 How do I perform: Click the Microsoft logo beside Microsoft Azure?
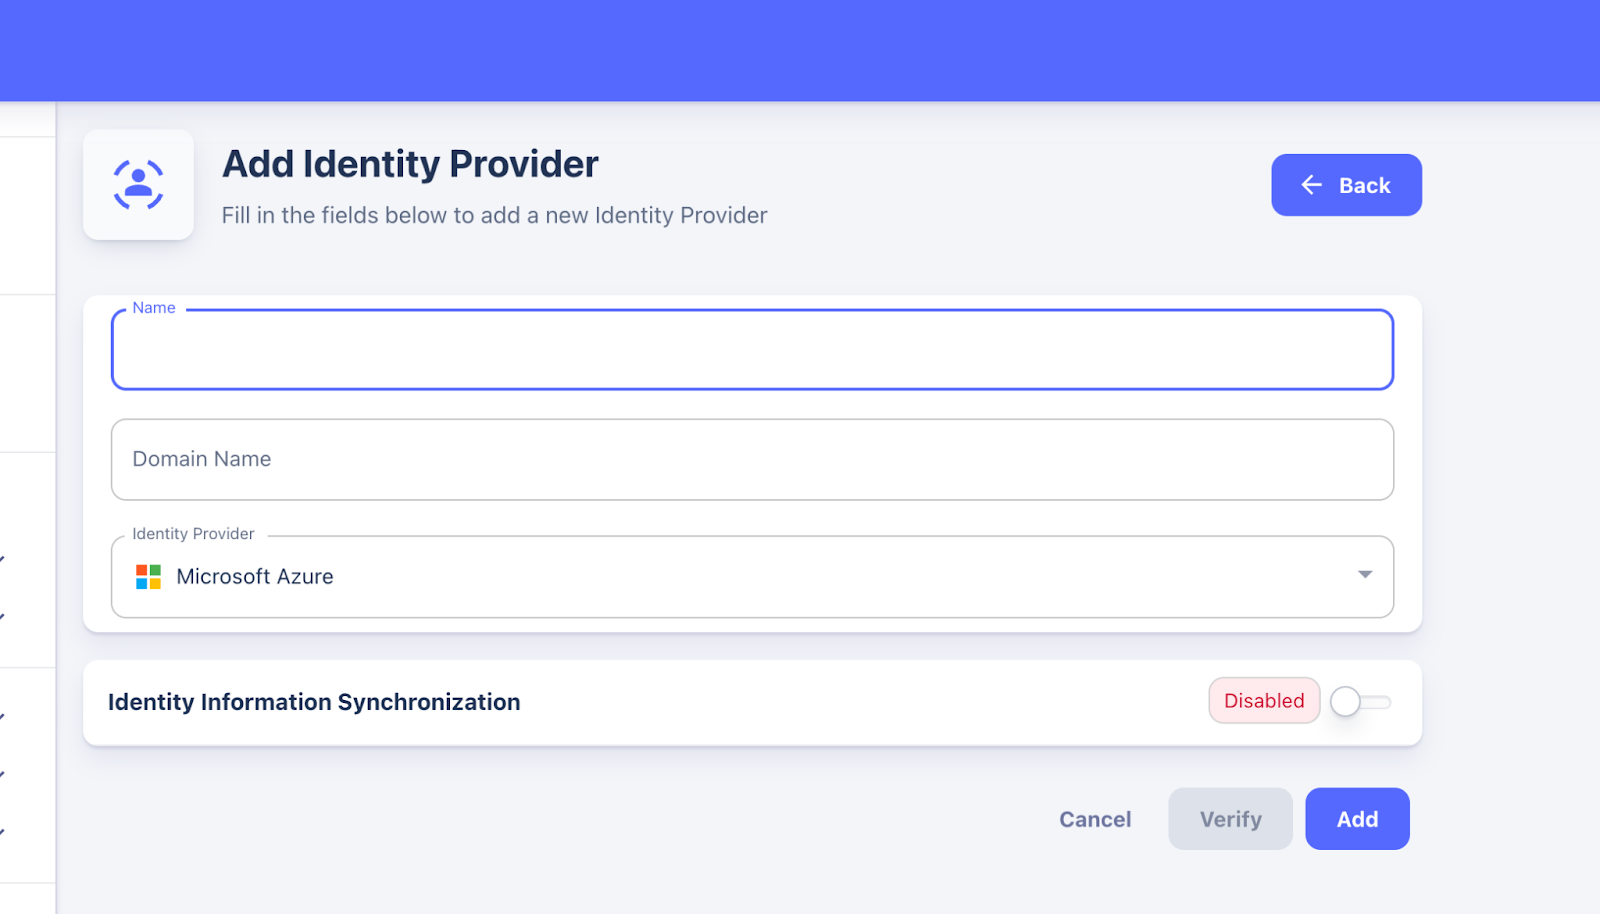148,576
